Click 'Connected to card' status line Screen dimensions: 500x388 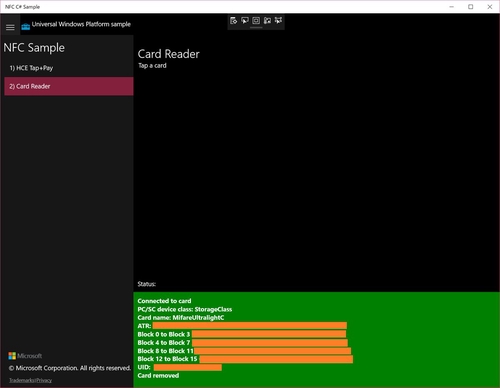point(164,301)
